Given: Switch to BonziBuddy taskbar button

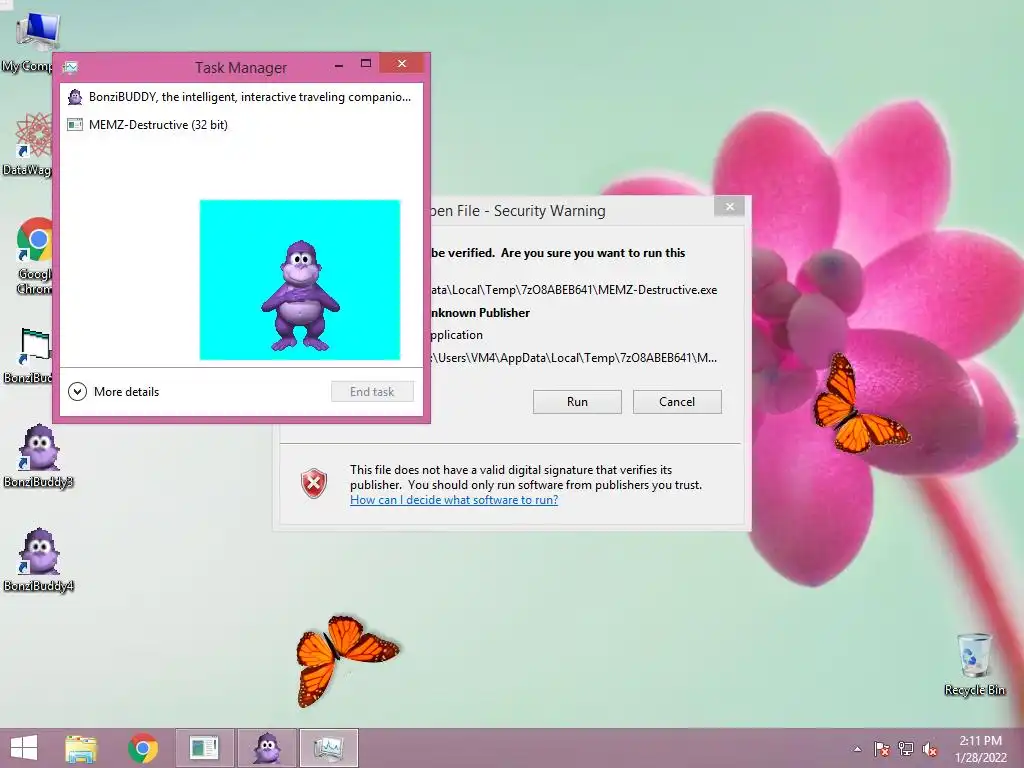Looking at the screenshot, I should pyautogui.click(x=267, y=748).
